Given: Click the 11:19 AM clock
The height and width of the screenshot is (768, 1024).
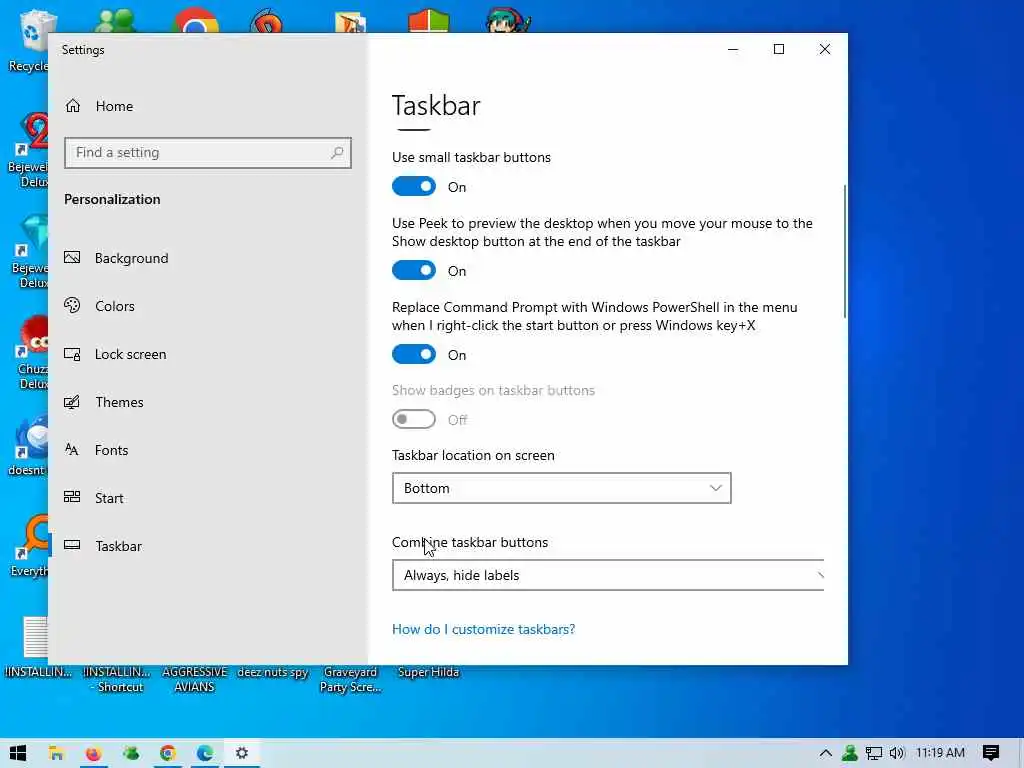Looking at the screenshot, I should pyautogui.click(x=940, y=753).
